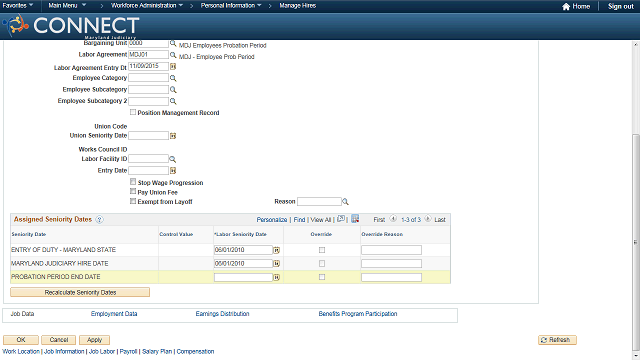640x360 pixels.
Task: Check Override for Probation Period End row
Action: [322, 277]
